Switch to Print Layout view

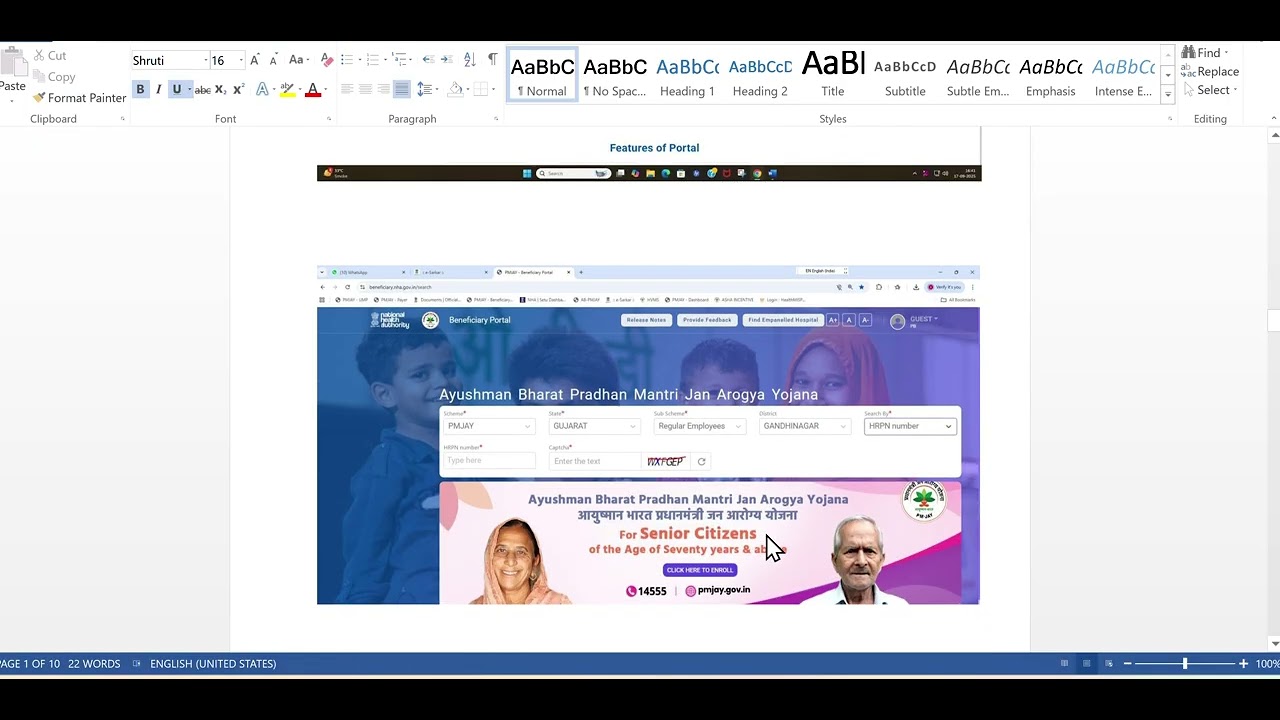(1087, 664)
